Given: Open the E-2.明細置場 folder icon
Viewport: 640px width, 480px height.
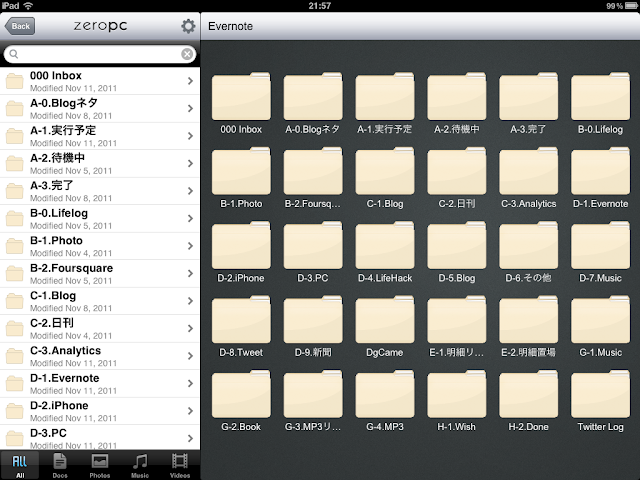Looking at the screenshot, I should click(529, 320).
